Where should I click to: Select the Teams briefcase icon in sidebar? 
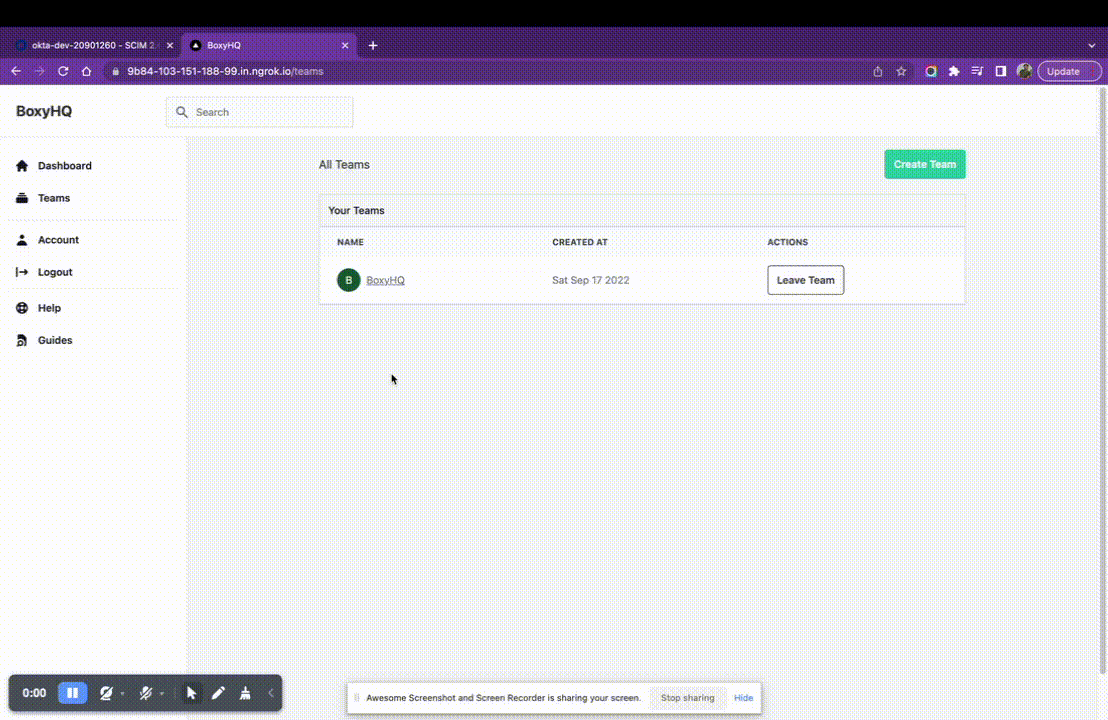[22, 197]
